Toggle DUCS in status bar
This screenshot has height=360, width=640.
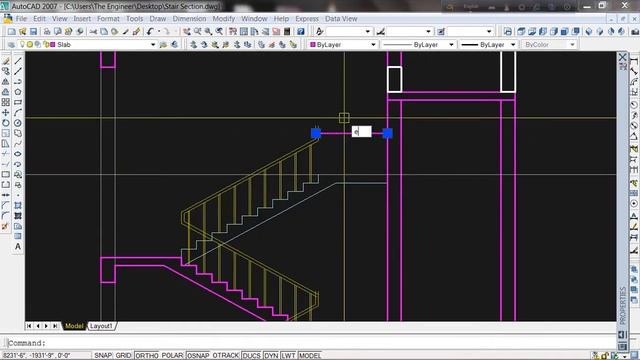(251, 356)
